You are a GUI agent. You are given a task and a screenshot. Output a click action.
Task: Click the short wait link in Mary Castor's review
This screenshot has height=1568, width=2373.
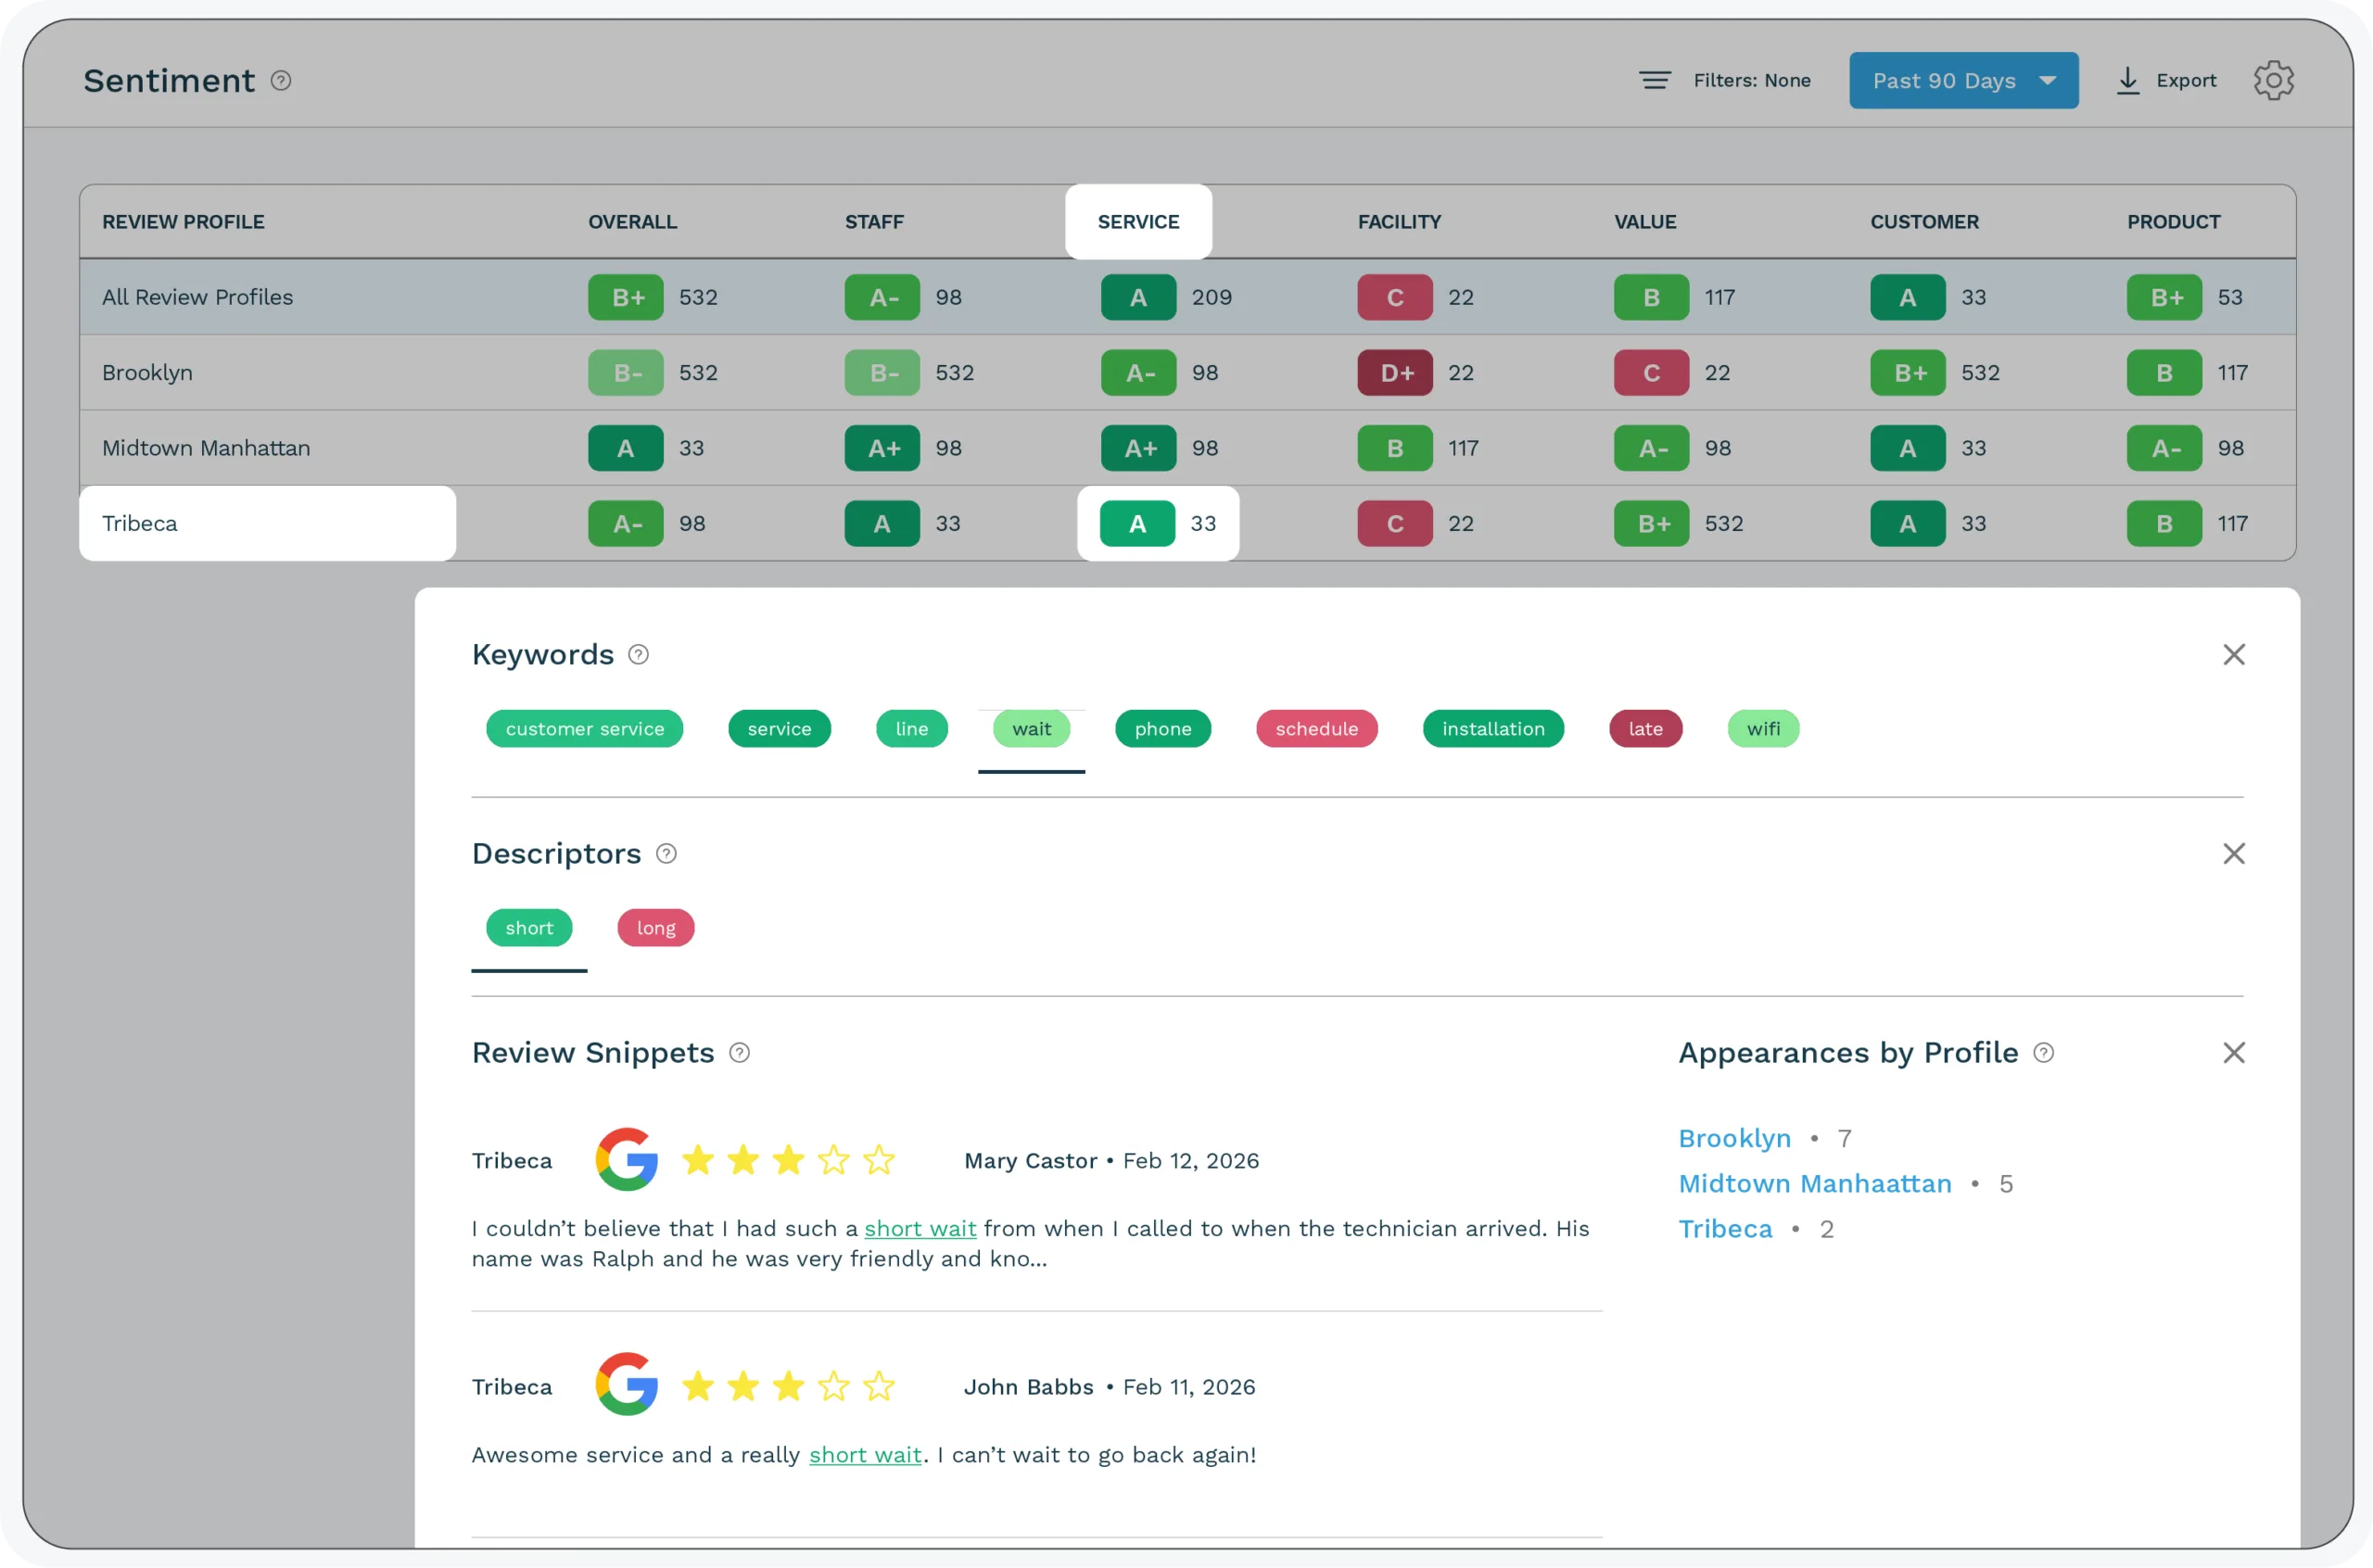[920, 1228]
